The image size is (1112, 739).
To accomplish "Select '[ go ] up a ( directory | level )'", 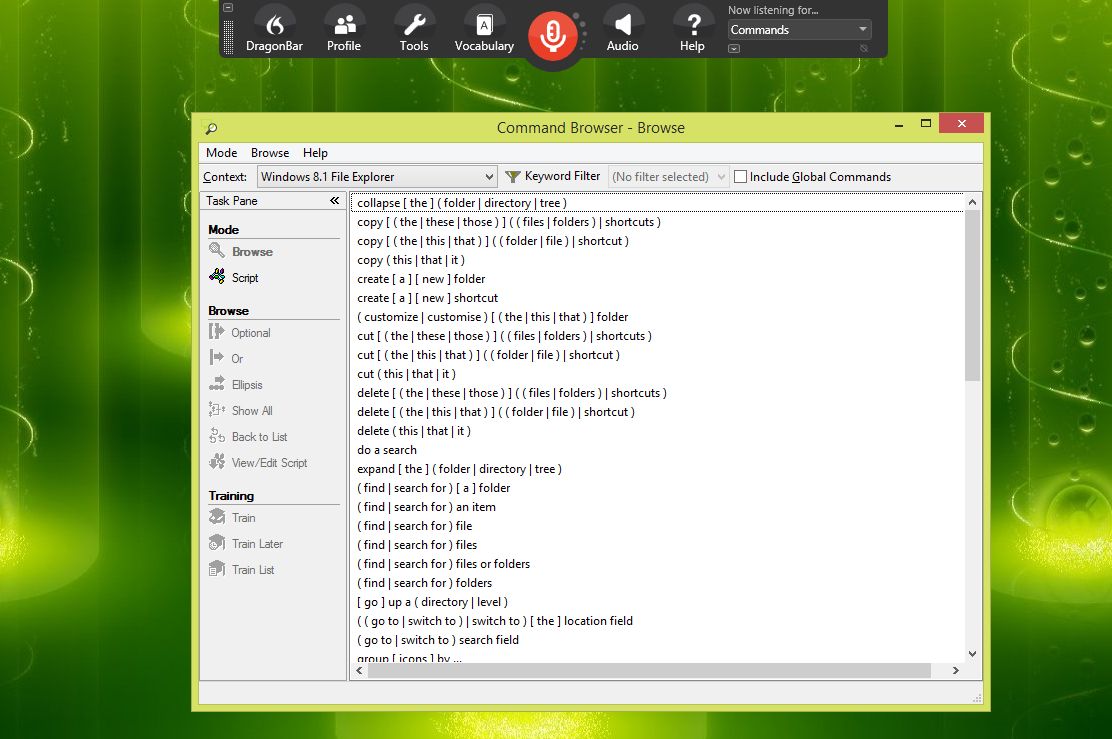I will click(x=657, y=602).
